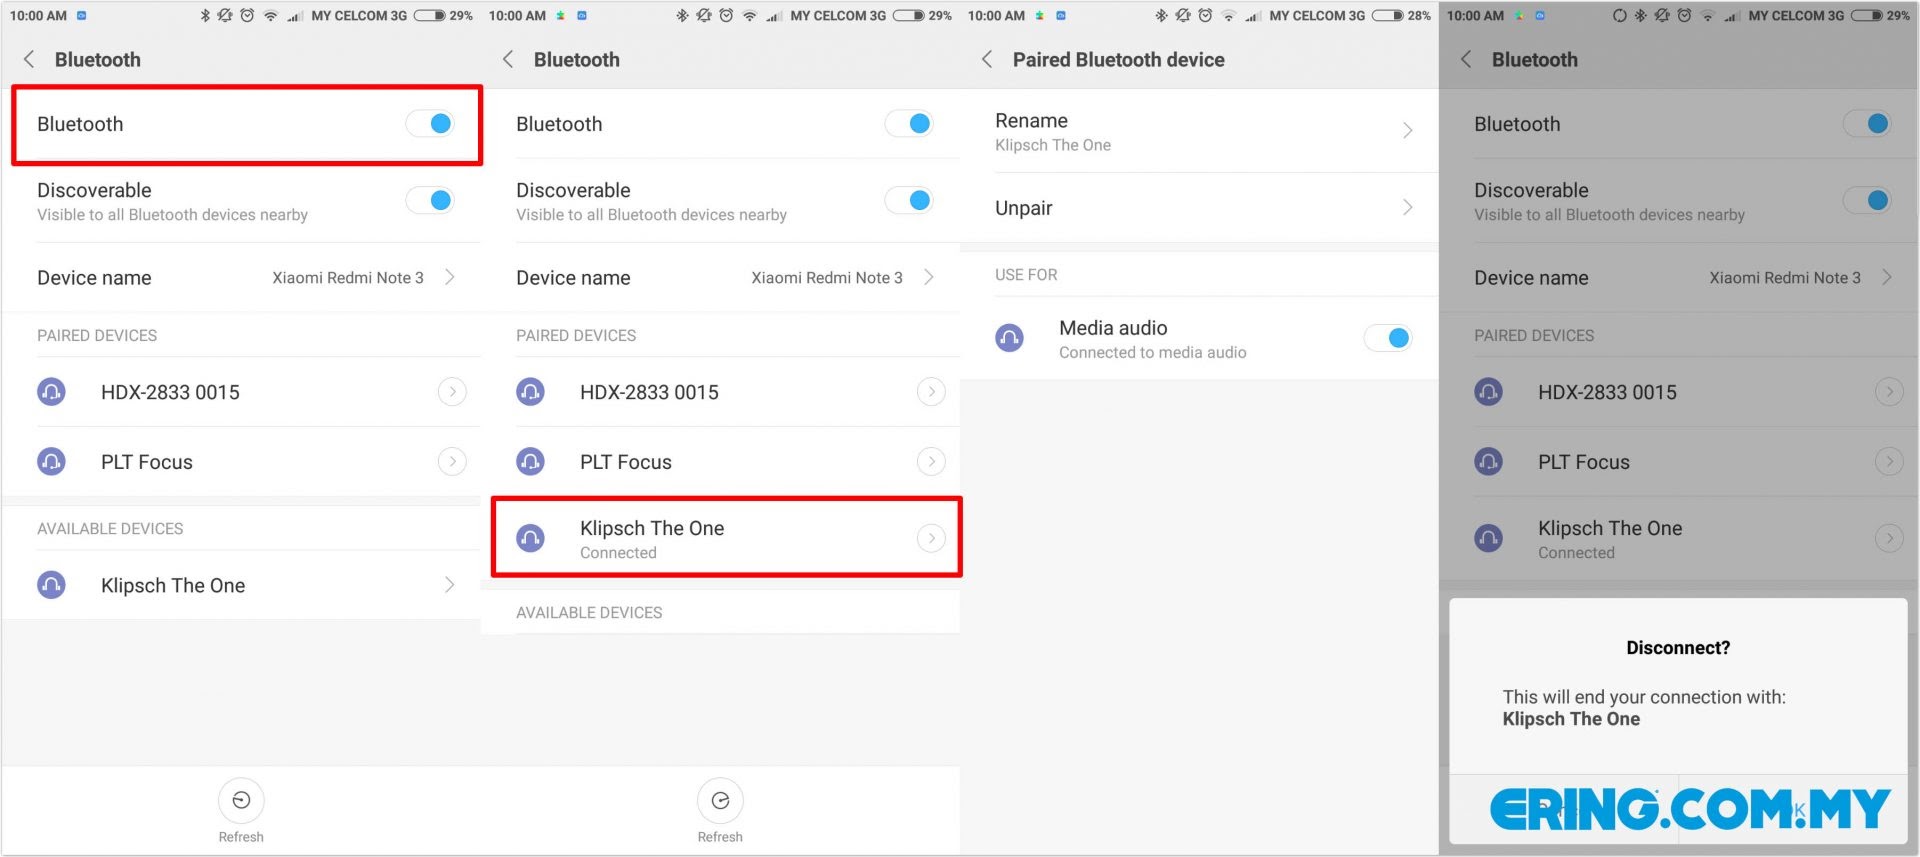Tap "HDX-2833 0015" name in first screenshot

(170, 392)
